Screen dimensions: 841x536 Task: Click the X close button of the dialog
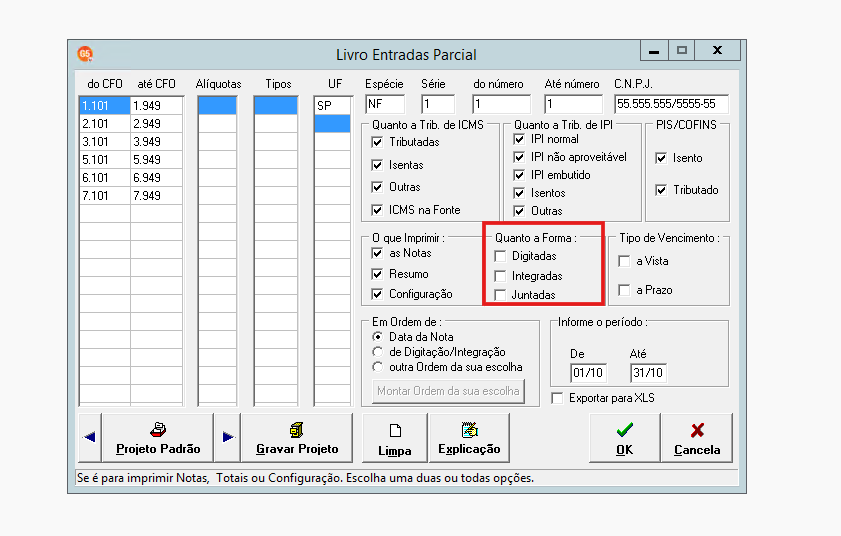[717, 50]
